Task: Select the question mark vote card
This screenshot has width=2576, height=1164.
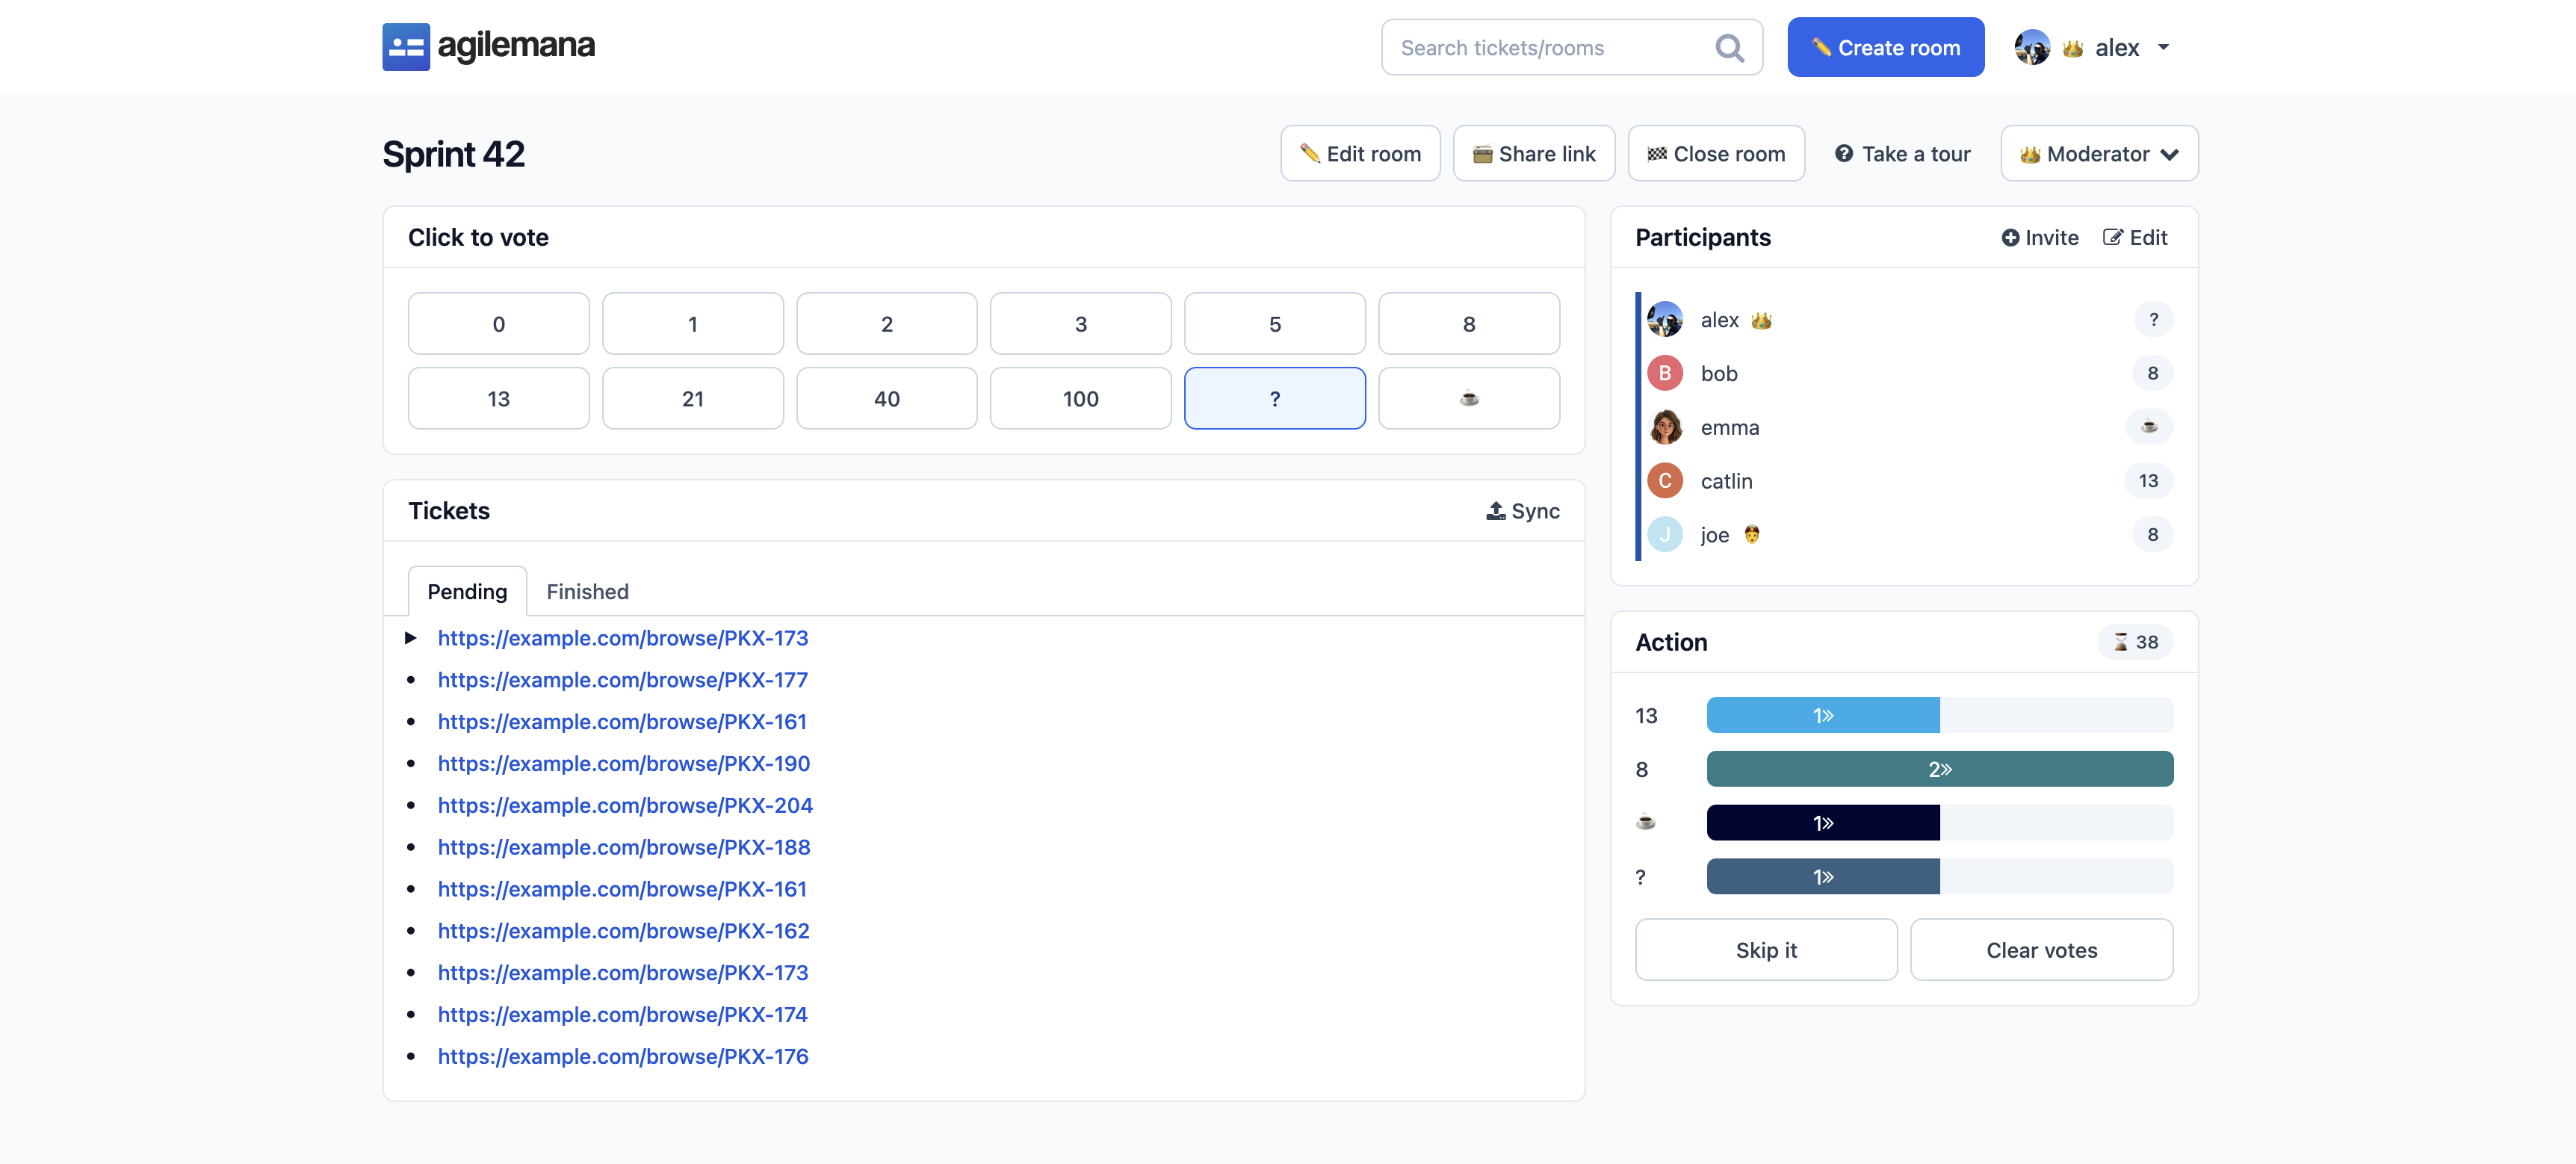Action: point(1274,398)
